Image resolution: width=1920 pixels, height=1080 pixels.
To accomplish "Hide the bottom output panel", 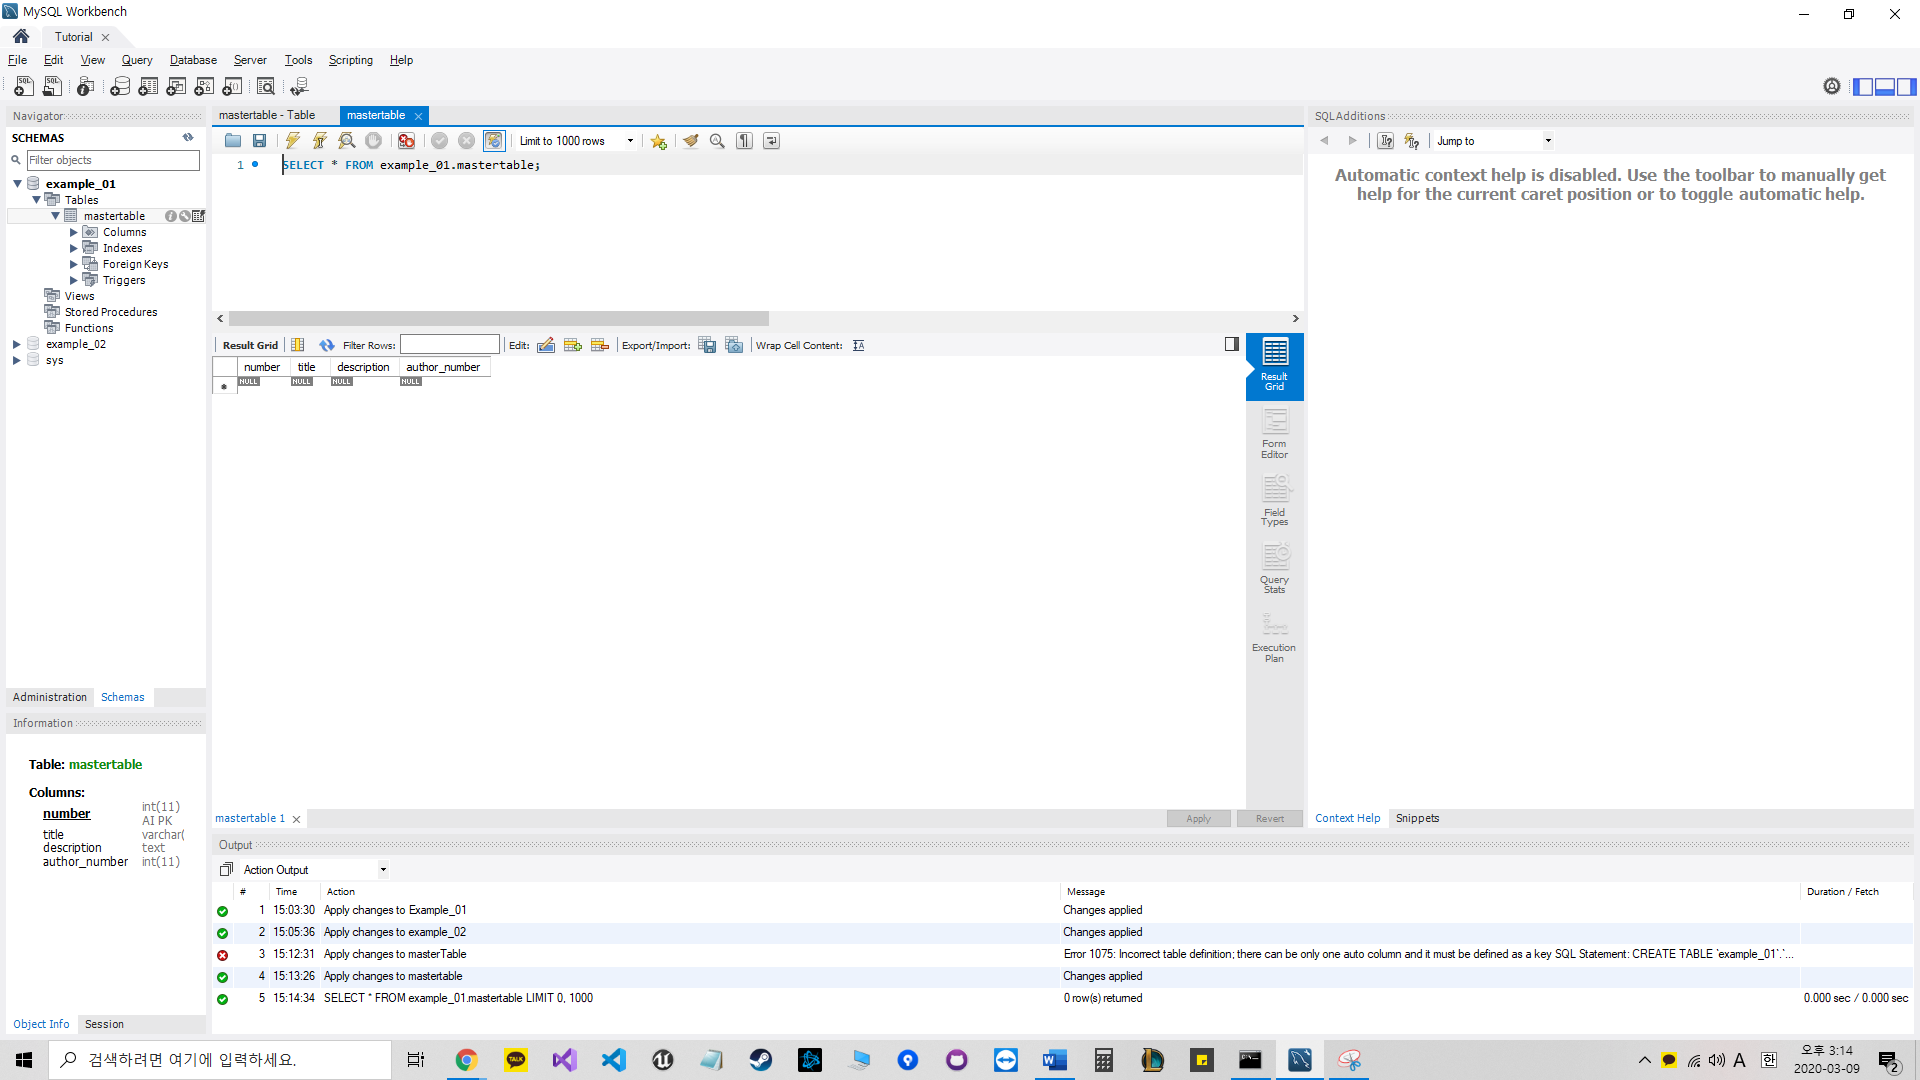I will tap(1885, 87).
